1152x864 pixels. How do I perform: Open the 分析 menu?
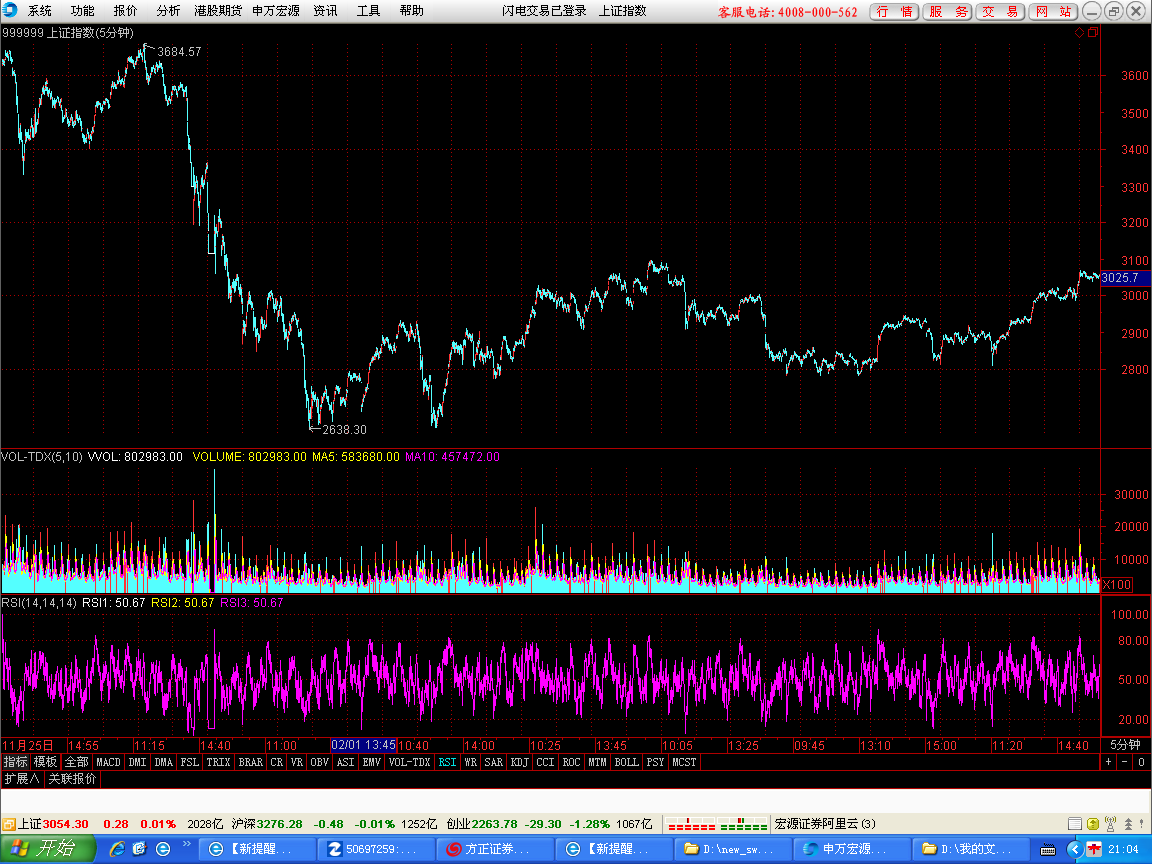point(168,10)
